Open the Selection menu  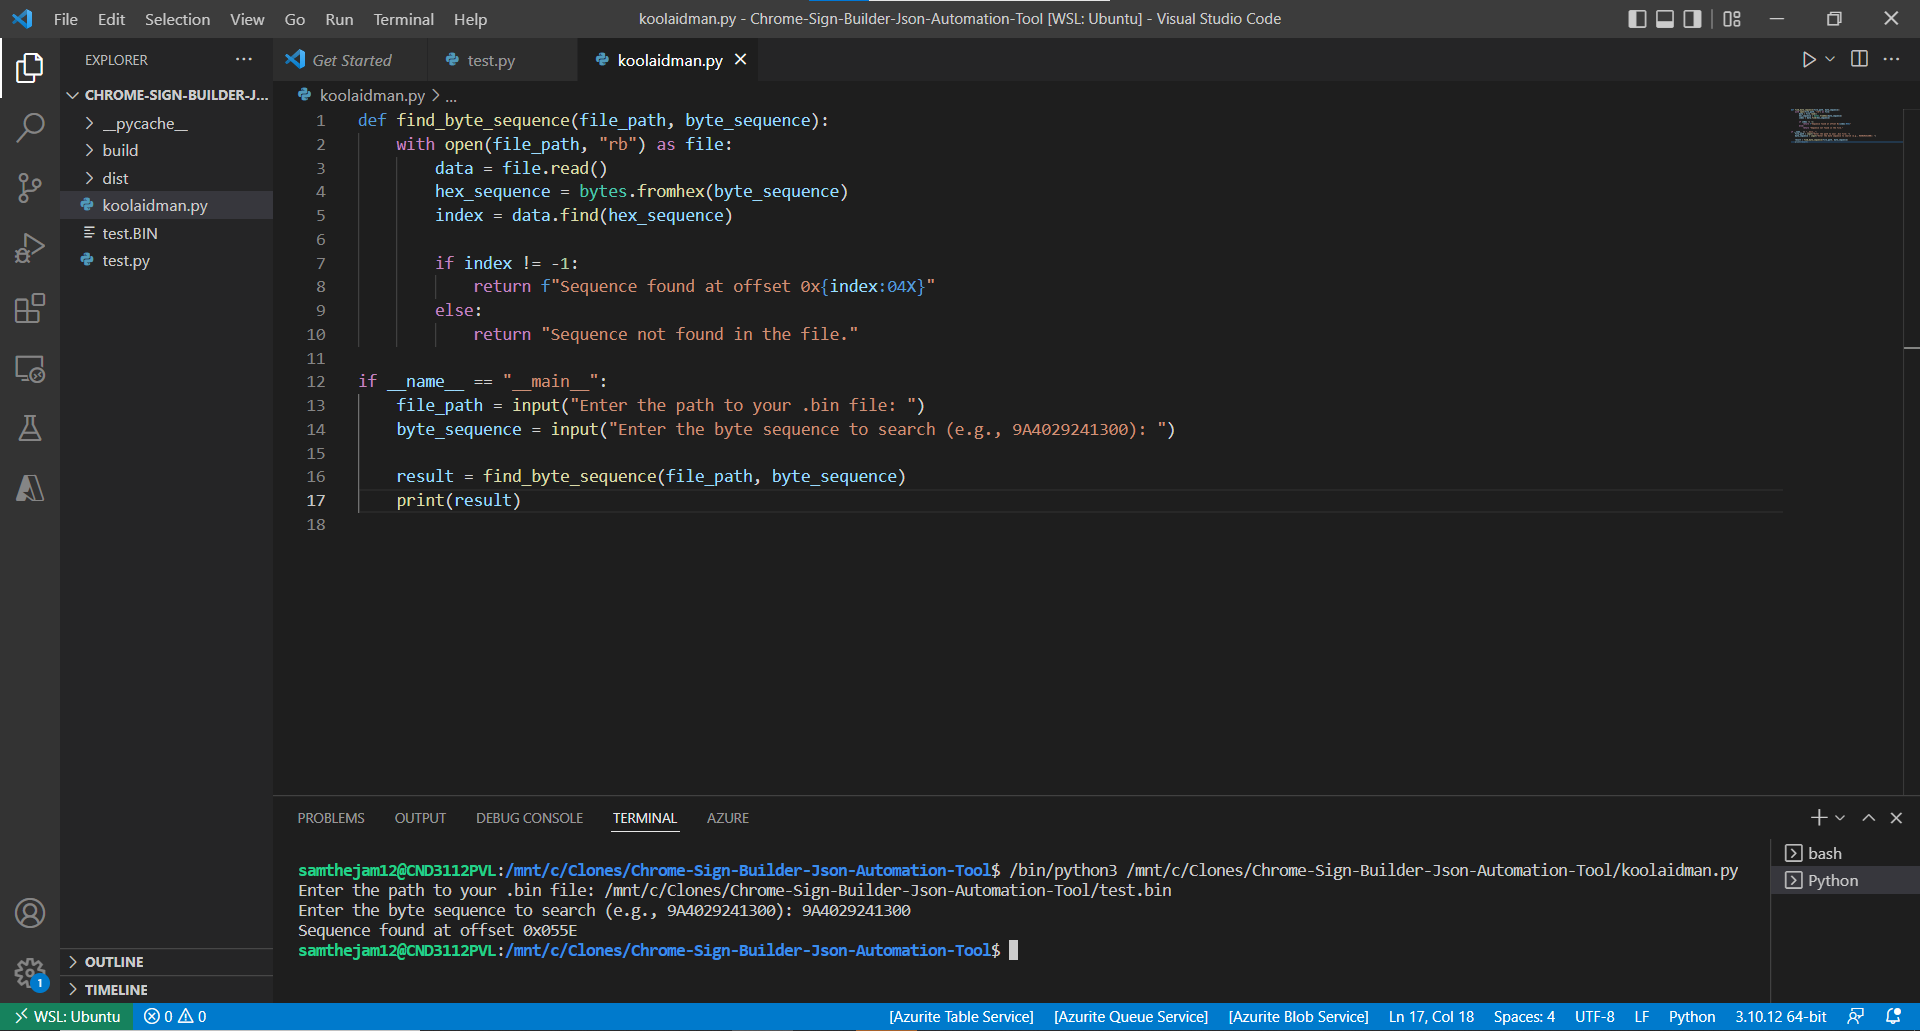pyautogui.click(x=177, y=19)
